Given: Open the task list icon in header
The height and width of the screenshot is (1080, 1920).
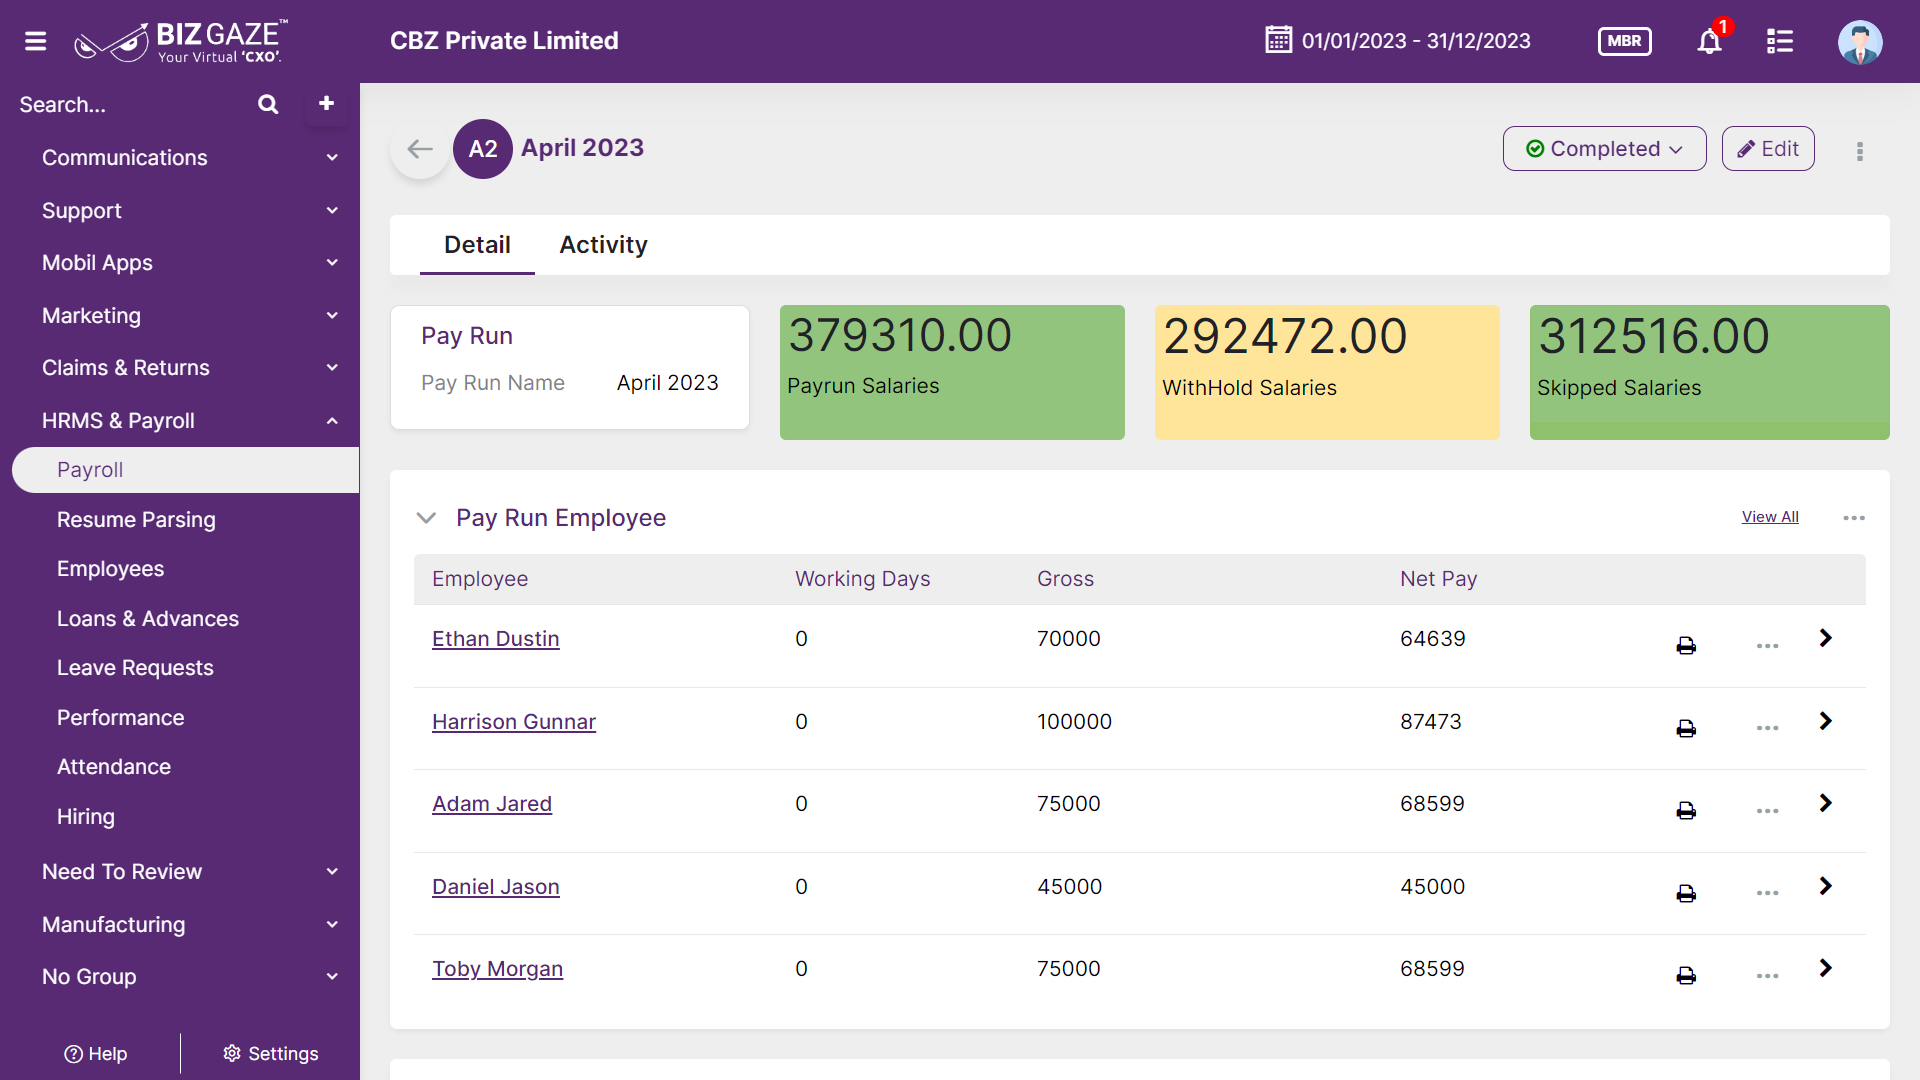Looking at the screenshot, I should 1780,41.
